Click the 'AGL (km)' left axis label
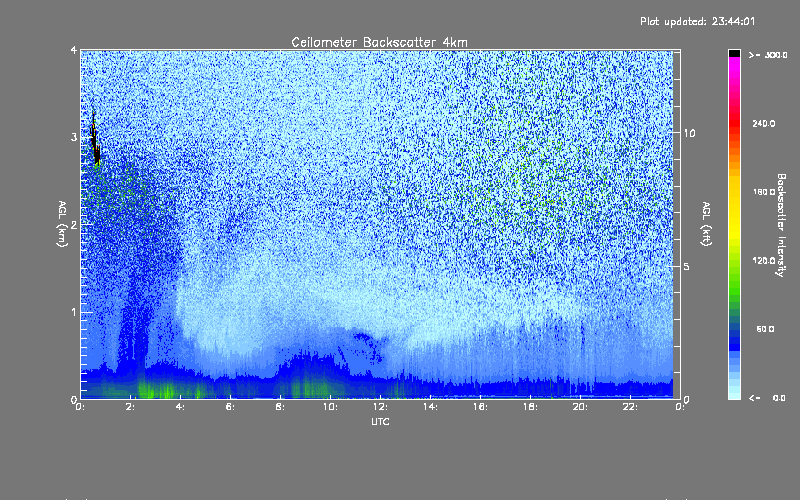Viewport: 800px width, 500px height. coord(62,224)
